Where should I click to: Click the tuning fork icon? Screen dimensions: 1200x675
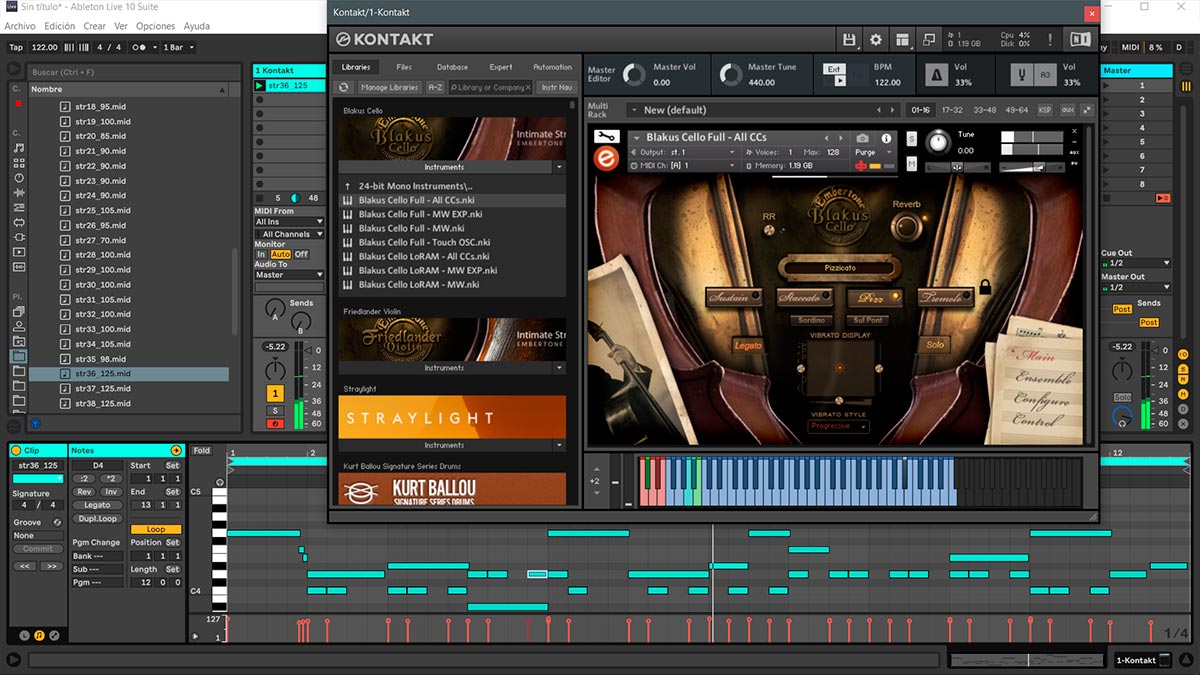point(1021,75)
